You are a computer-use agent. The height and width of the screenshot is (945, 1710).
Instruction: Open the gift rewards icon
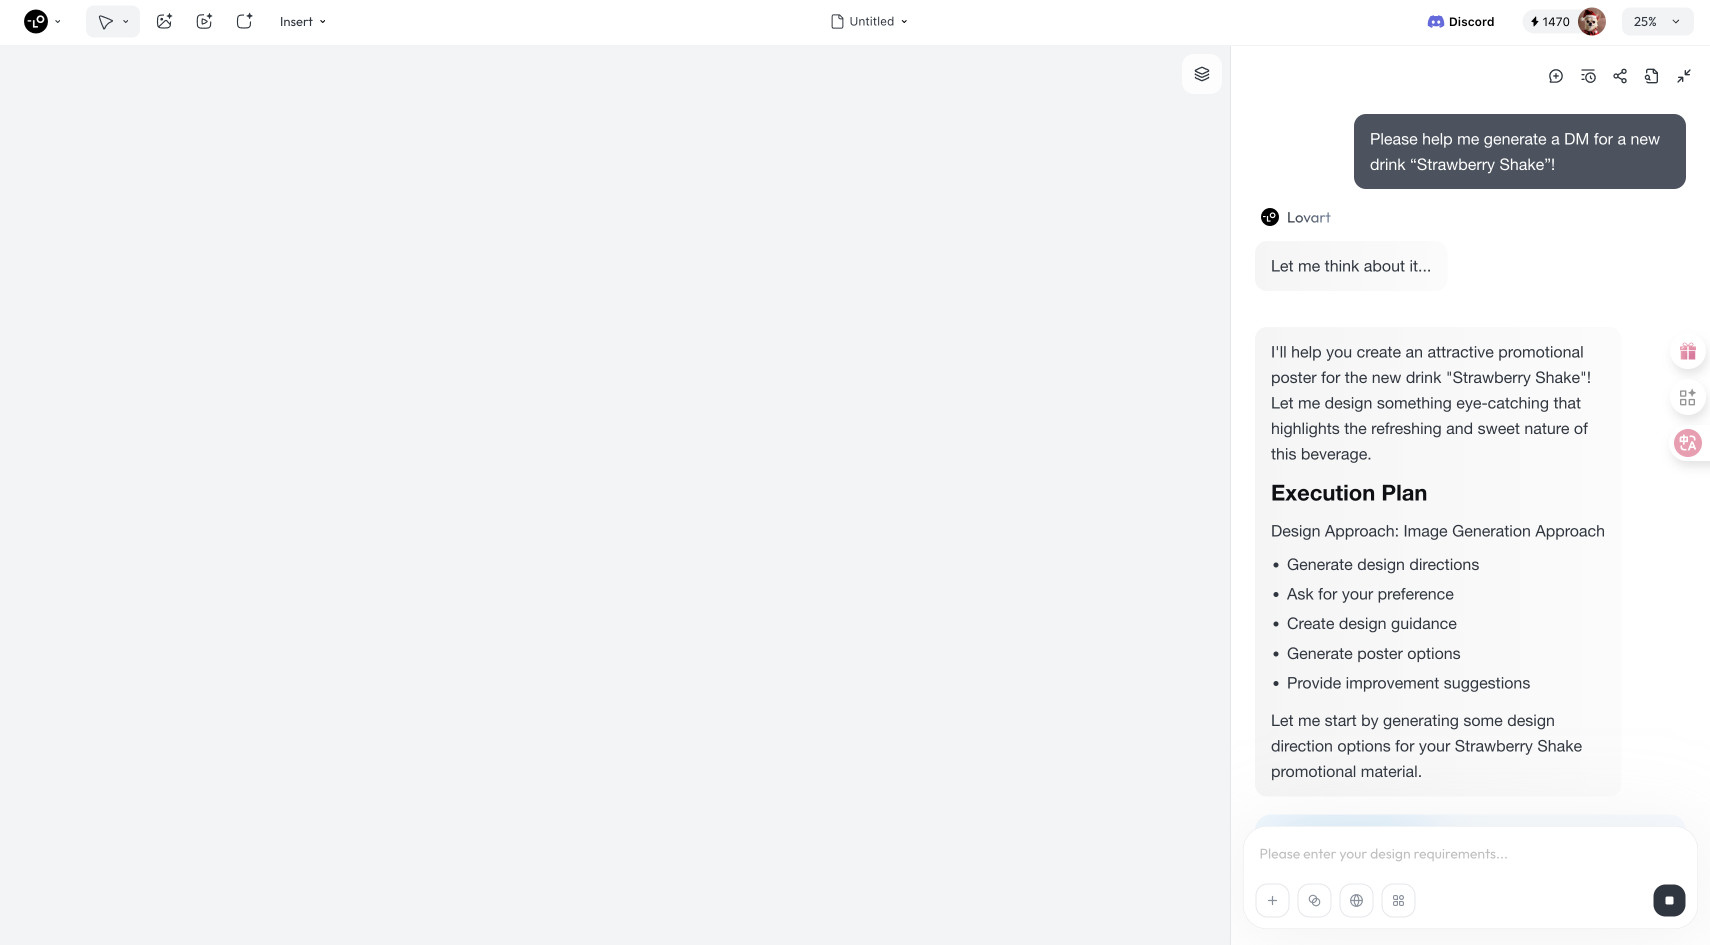tap(1688, 352)
